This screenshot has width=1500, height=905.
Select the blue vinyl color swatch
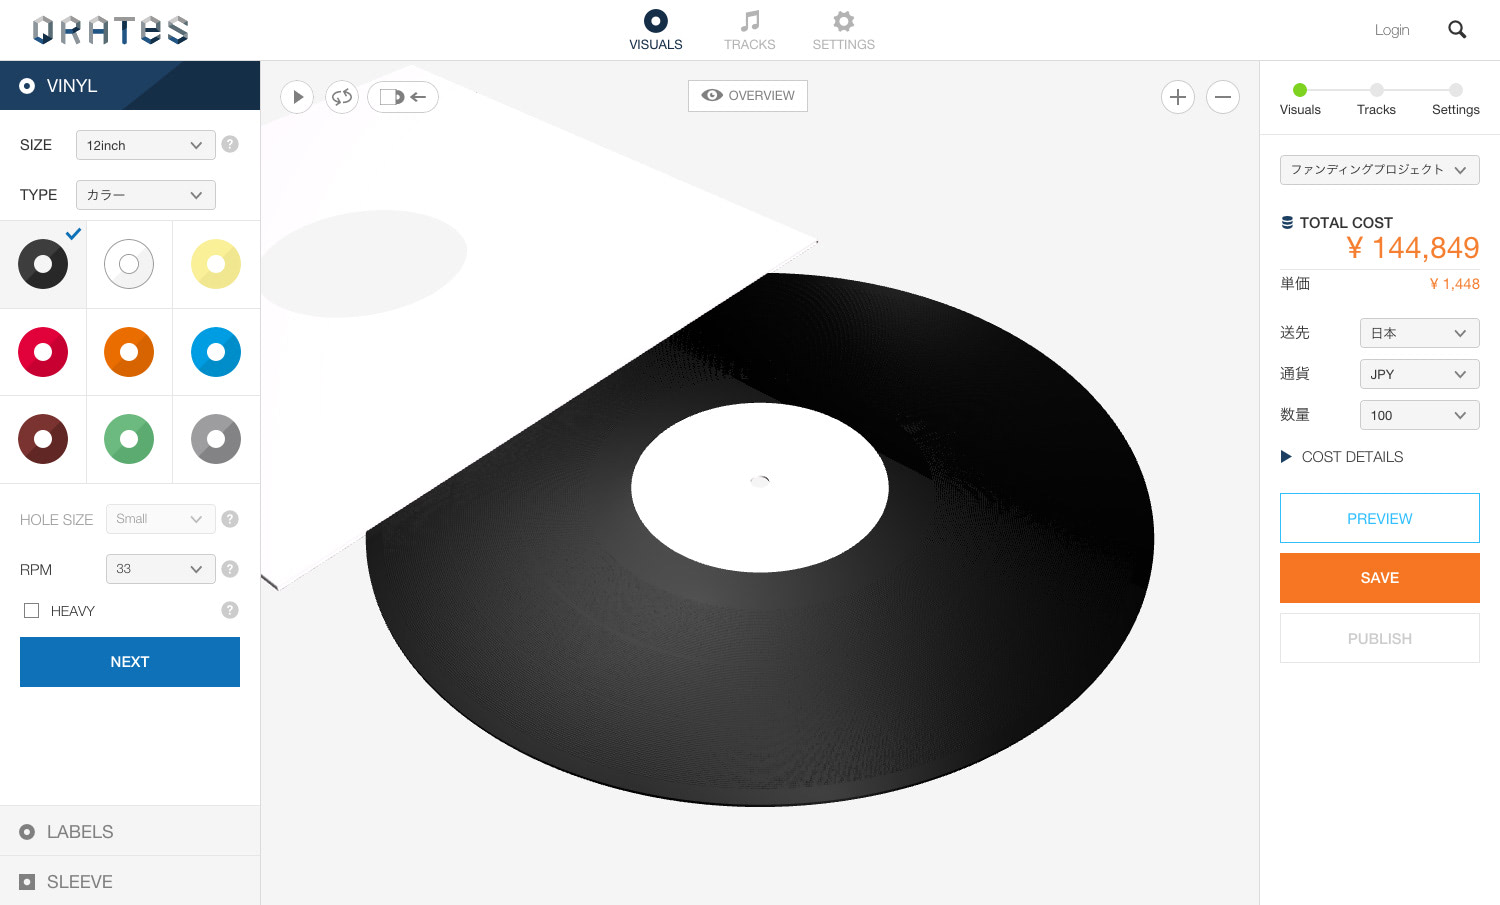(x=216, y=352)
